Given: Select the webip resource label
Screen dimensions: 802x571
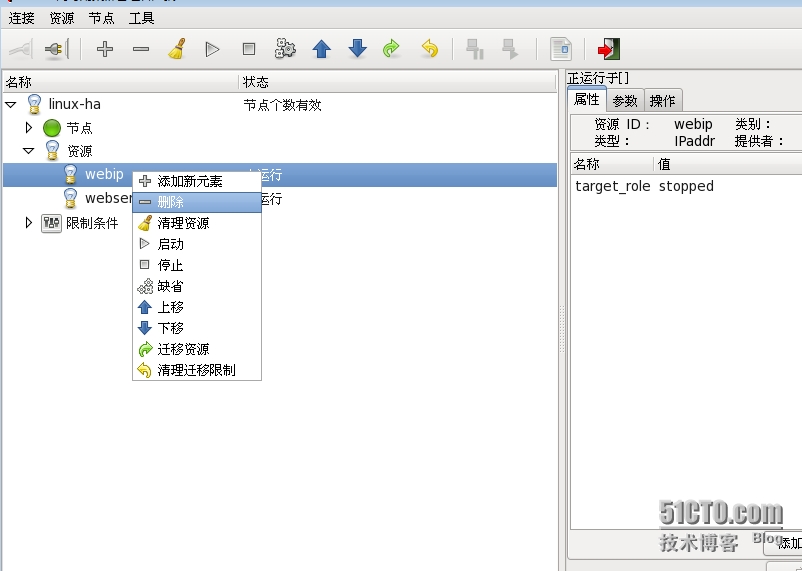Looking at the screenshot, I should coord(104,174).
